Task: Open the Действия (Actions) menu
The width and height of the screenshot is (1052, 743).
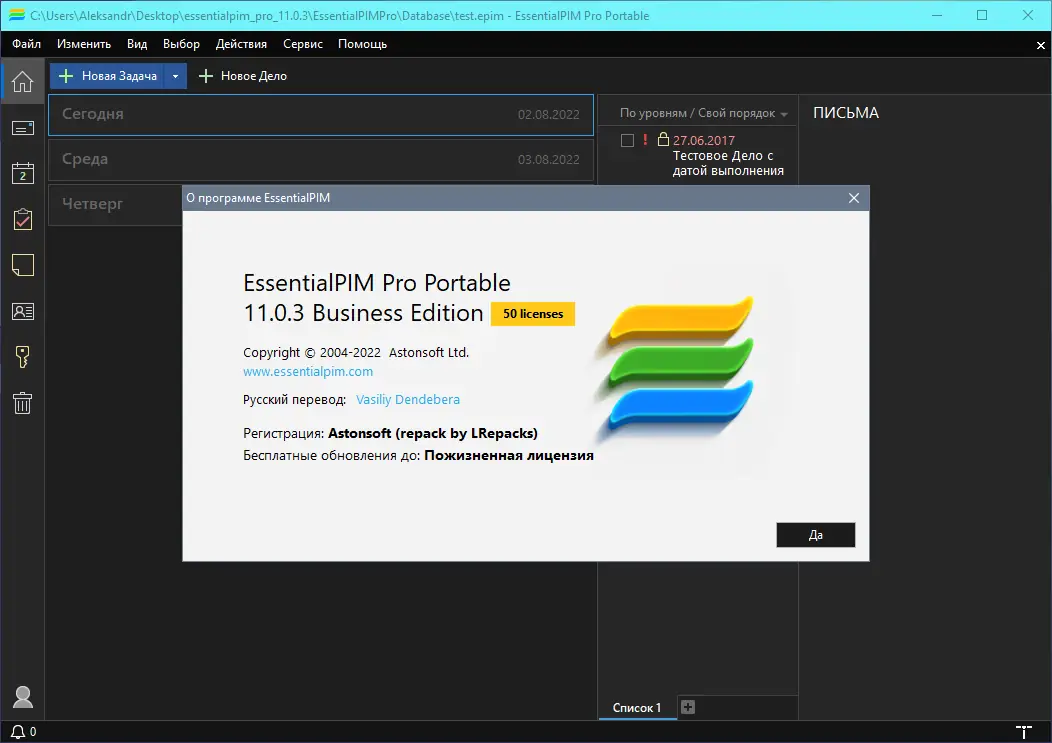Action: point(241,44)
